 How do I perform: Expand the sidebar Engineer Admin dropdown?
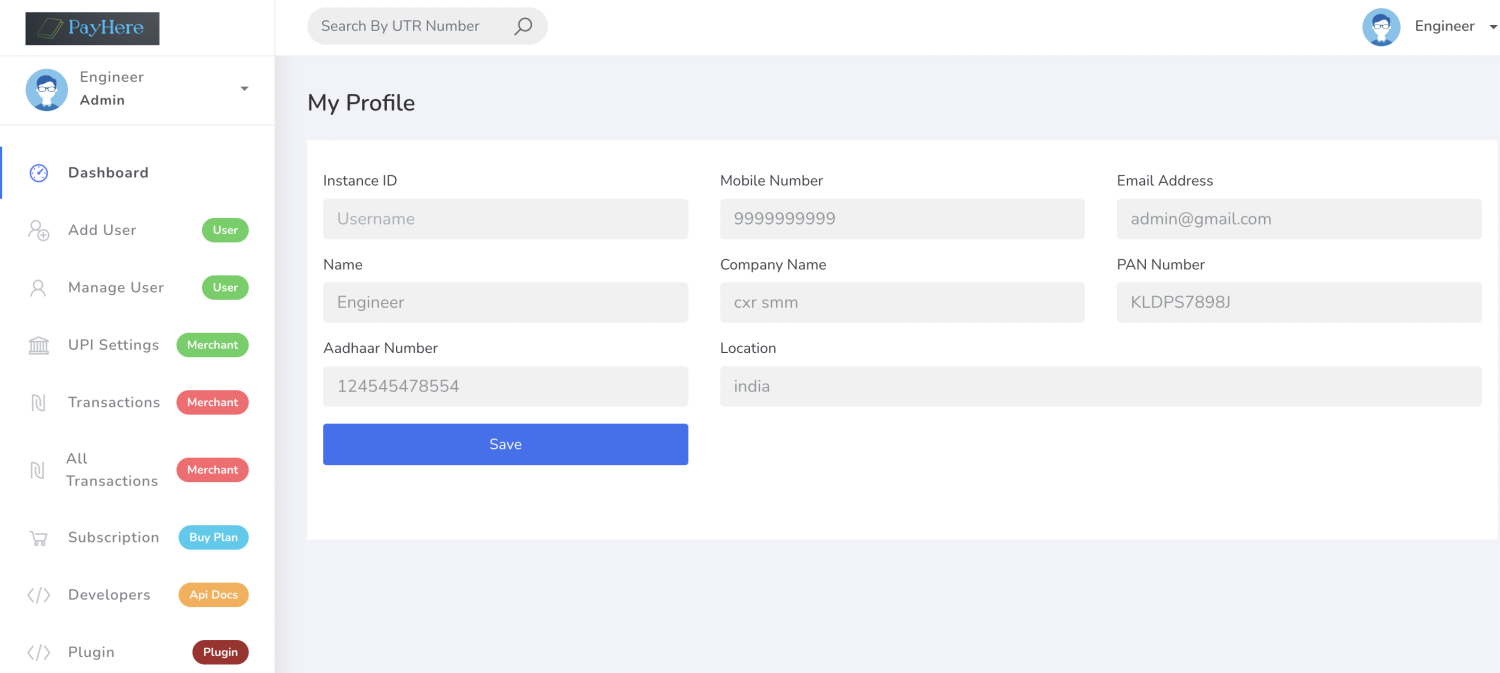(244, 89)
